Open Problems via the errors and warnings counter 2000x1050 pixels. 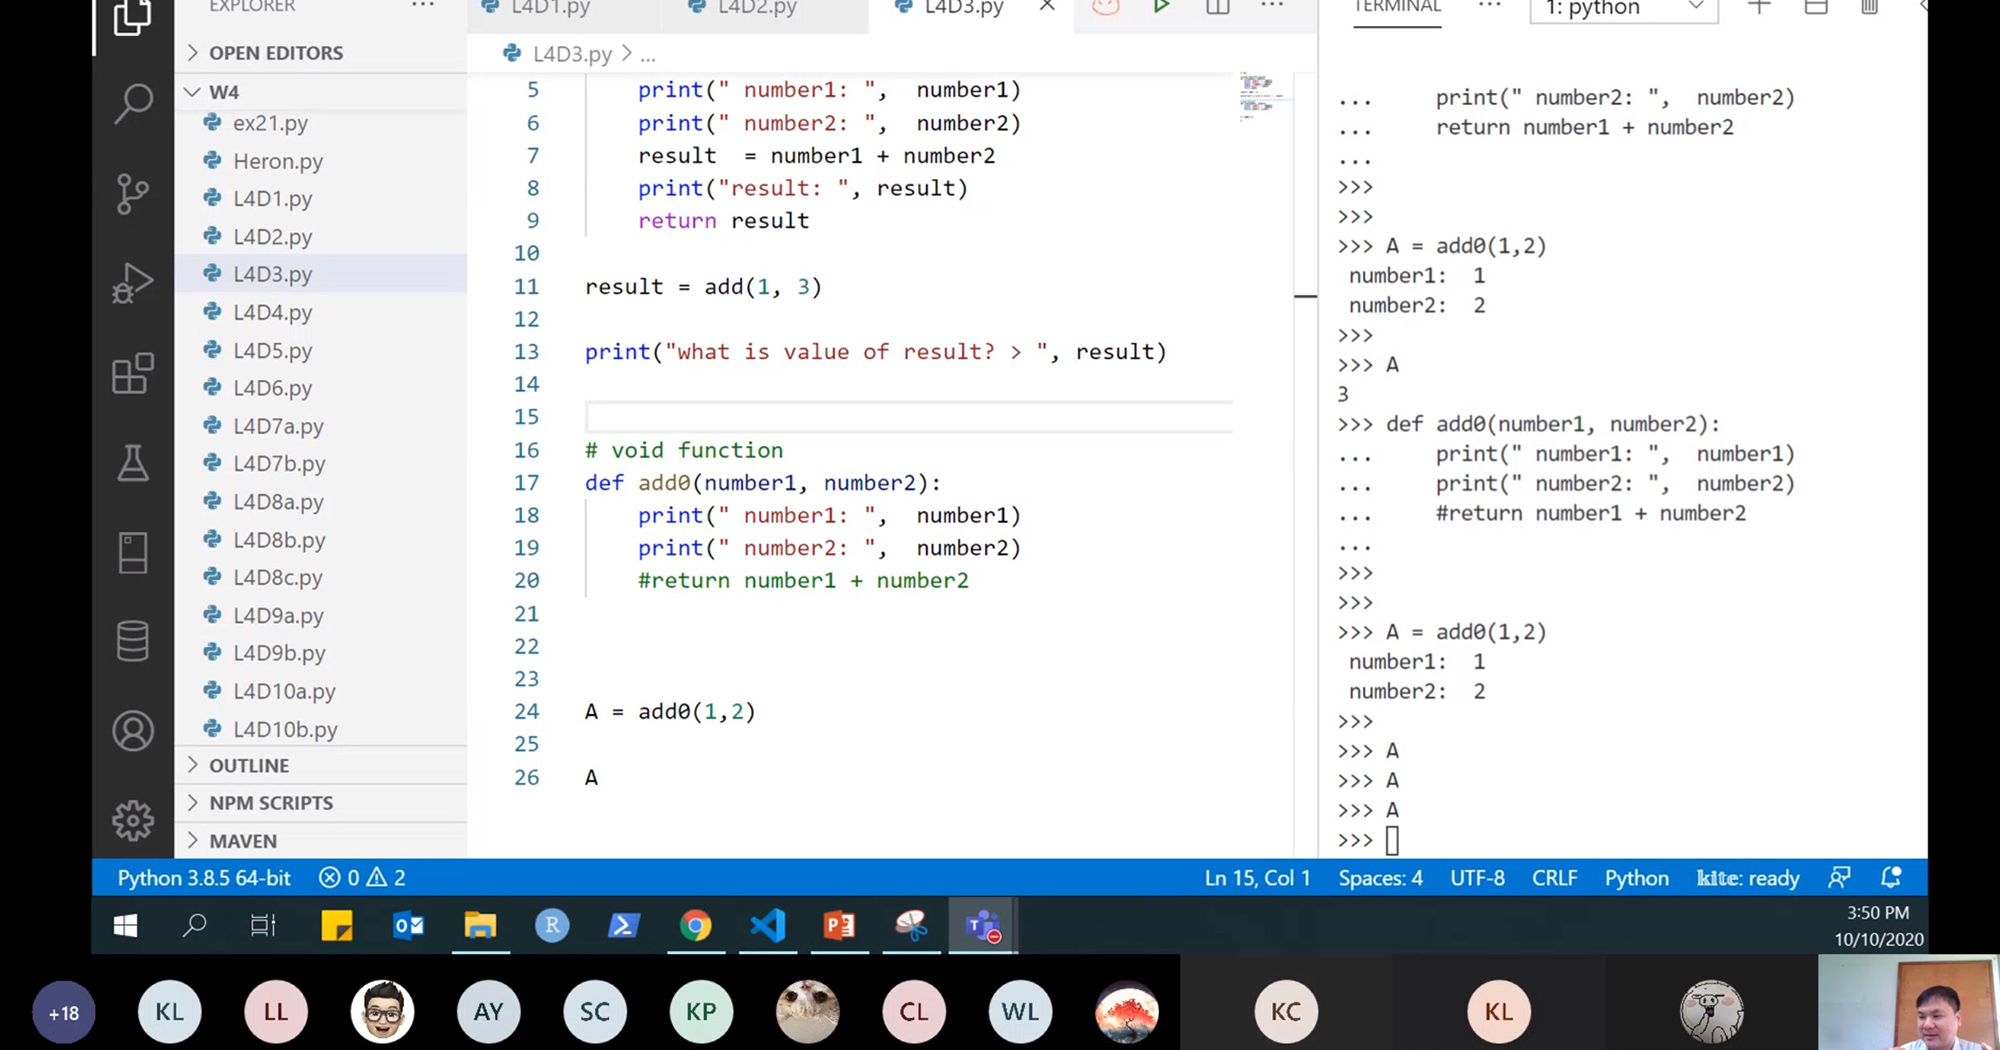tap(362, 877)
